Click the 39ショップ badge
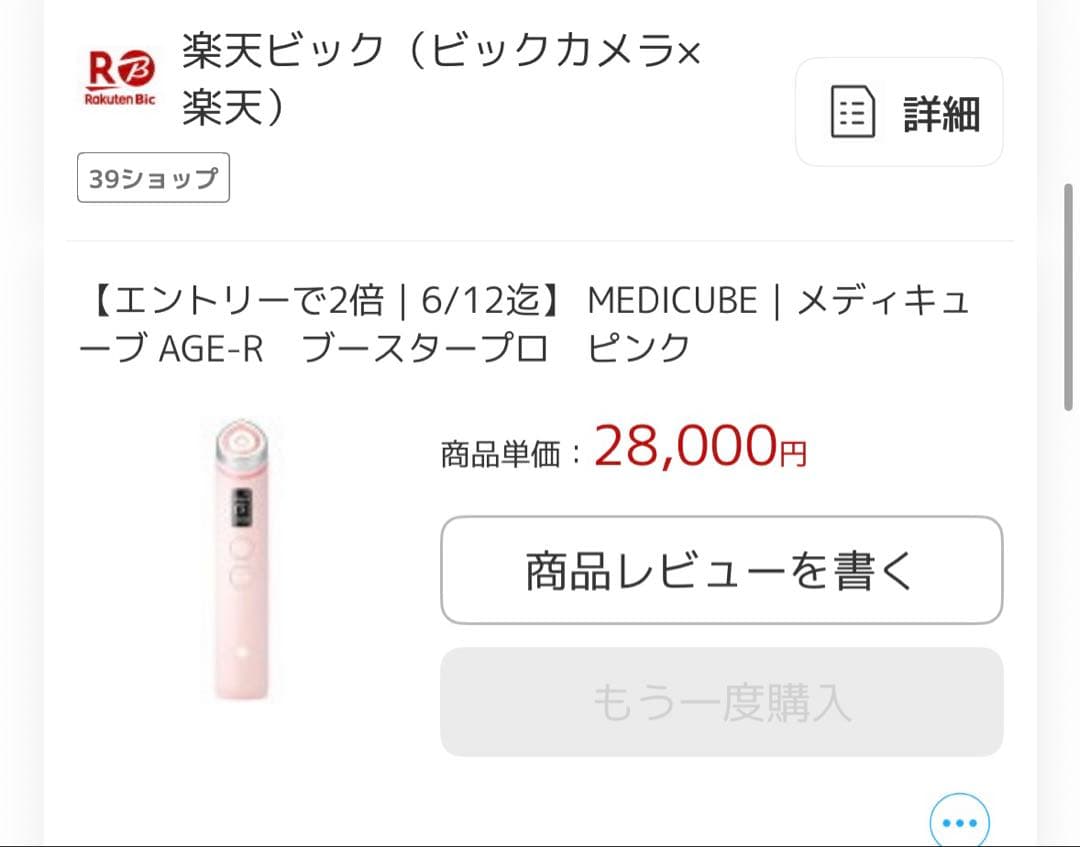Screen dimensions: 1080x847 pos(152,177)
